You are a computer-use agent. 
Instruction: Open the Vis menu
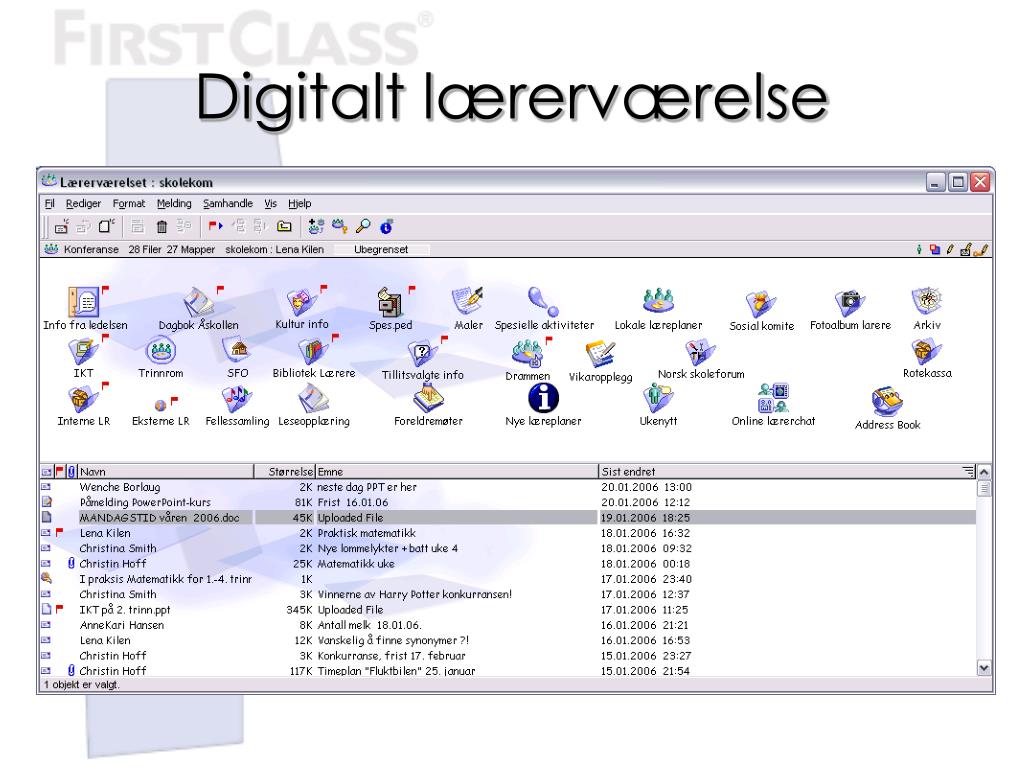[x=270, y=203]
